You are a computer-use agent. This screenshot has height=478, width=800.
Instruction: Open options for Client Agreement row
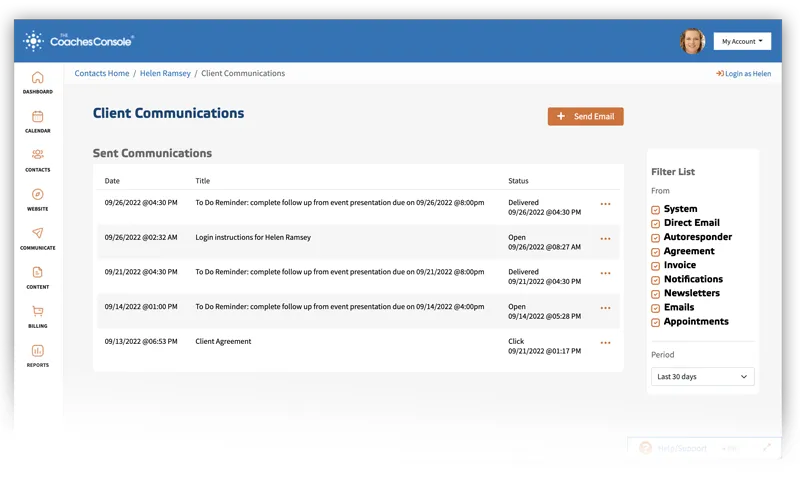[x=605, y=343]
